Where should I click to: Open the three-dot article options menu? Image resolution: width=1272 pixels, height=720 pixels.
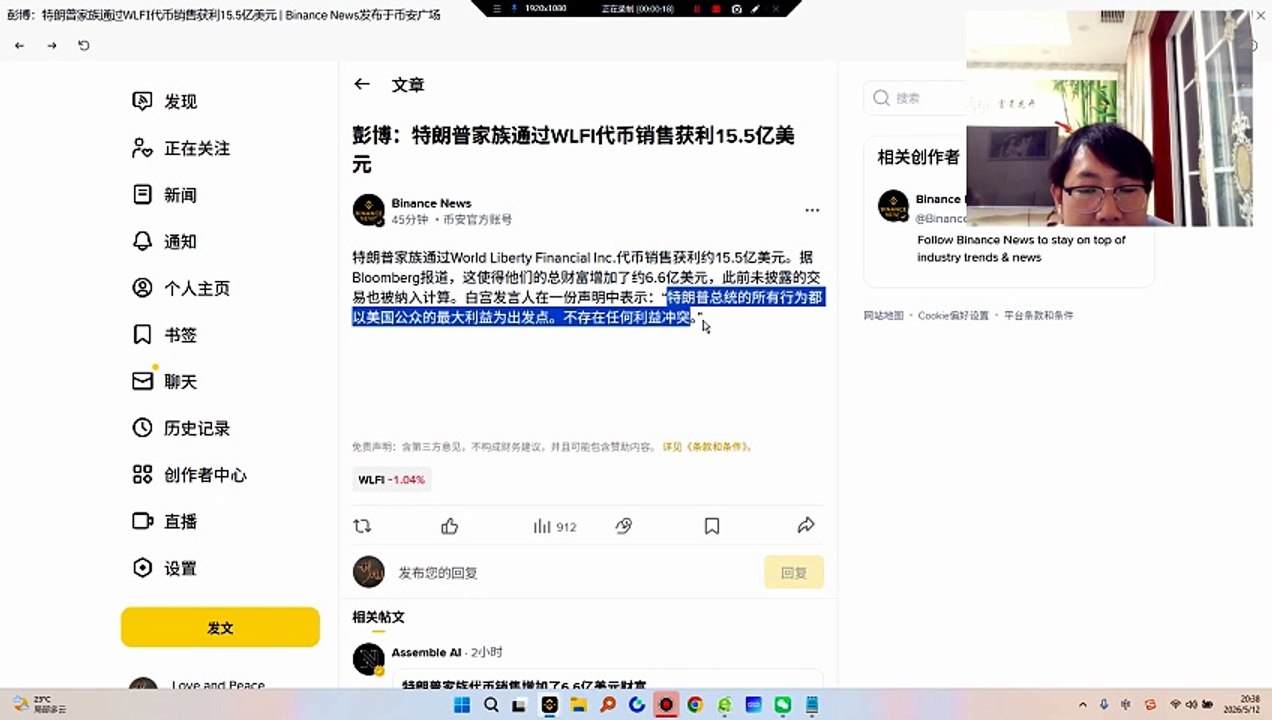812,210
